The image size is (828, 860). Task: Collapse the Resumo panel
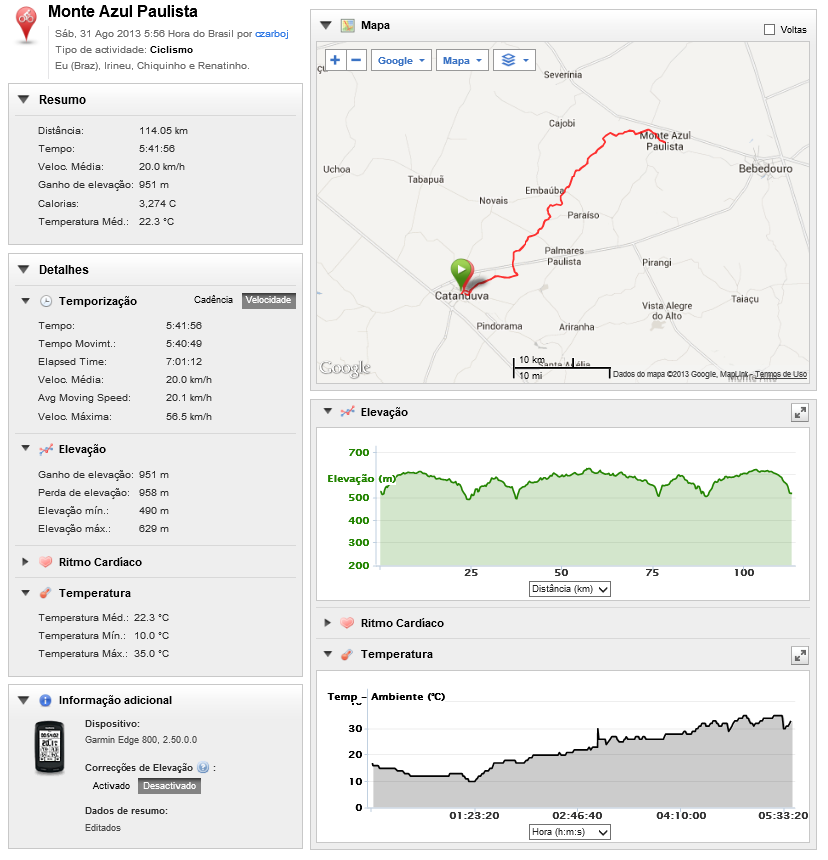pyautogui.click(x=21, y=99)
